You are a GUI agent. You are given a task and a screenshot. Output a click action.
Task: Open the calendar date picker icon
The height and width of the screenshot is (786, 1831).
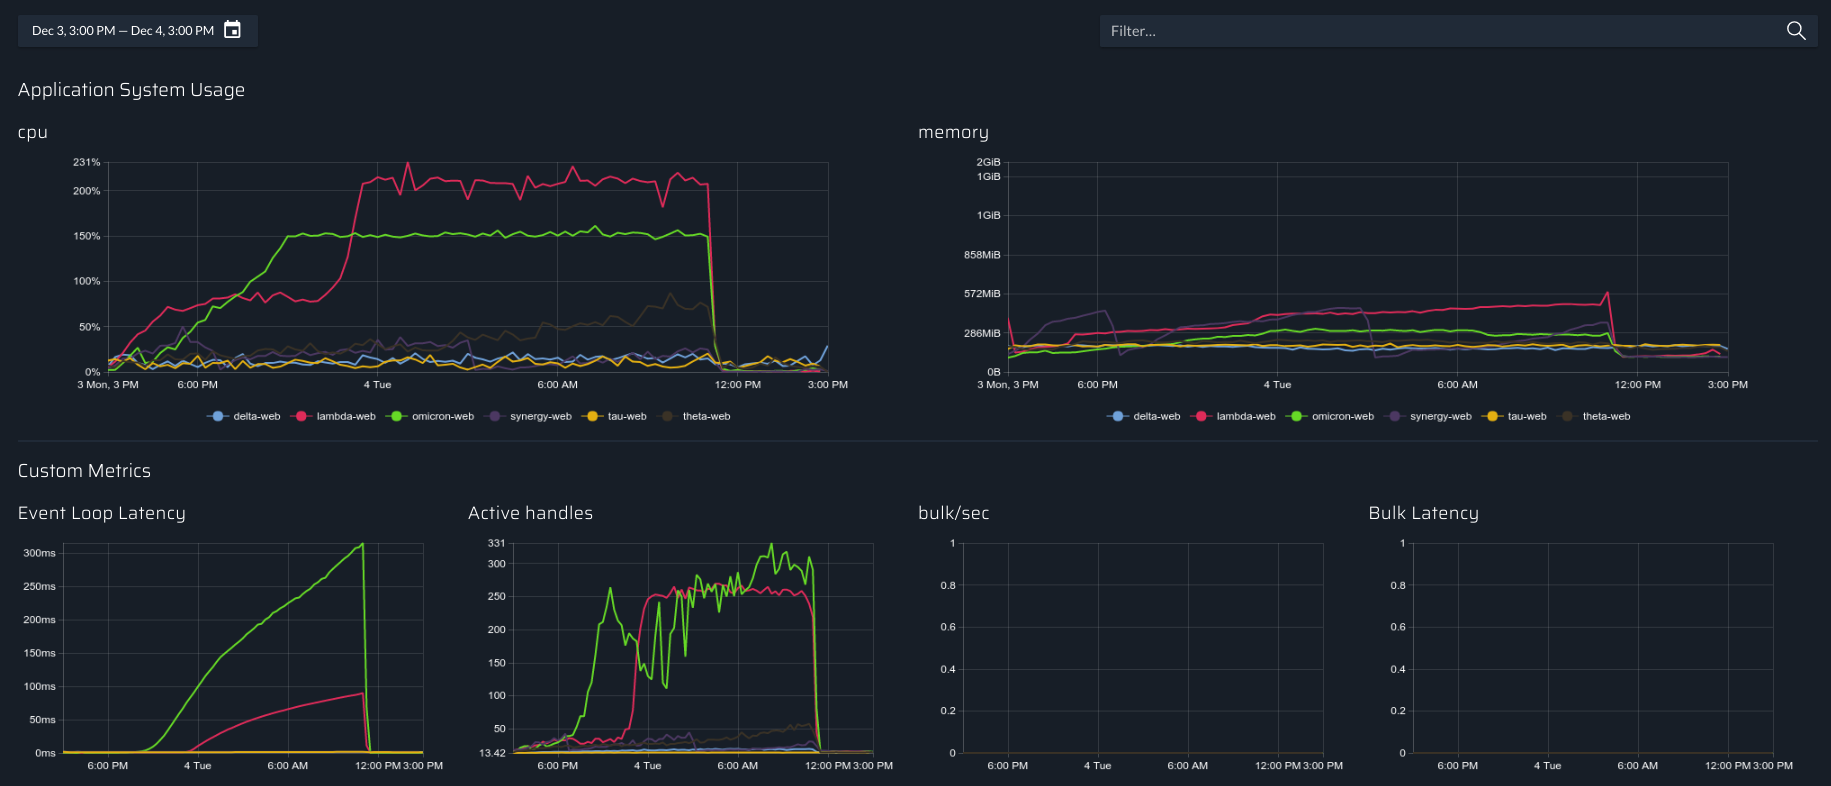(x=232, y=30)
